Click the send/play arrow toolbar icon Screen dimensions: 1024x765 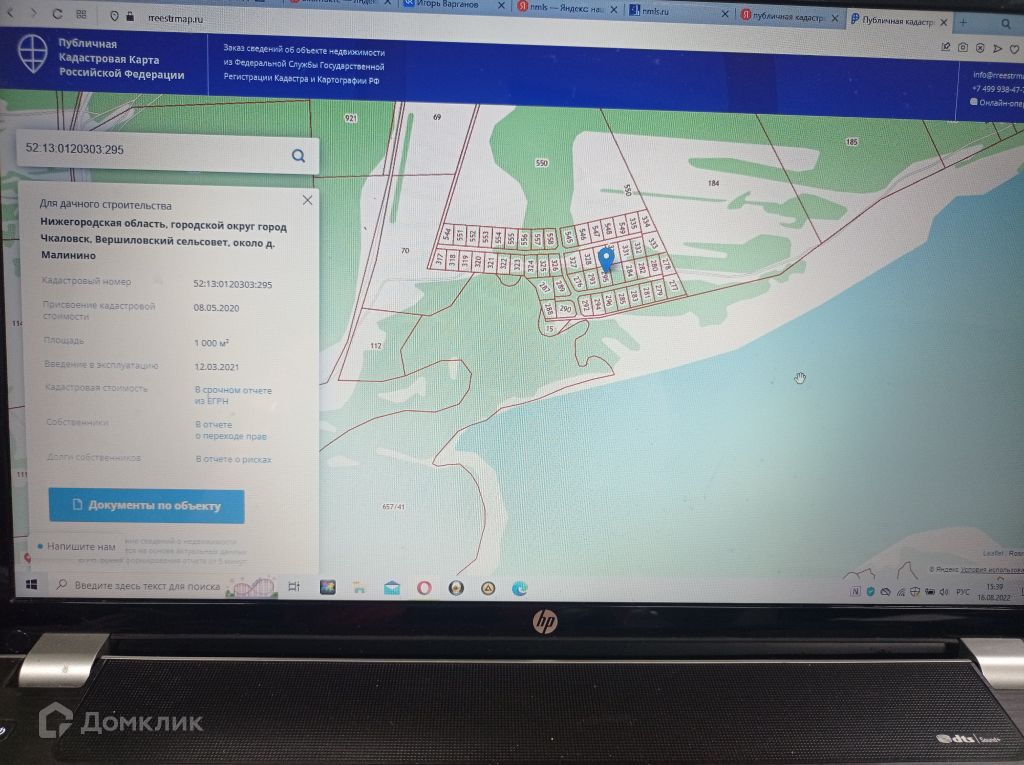pyautogui.click(x=997, y=48)
